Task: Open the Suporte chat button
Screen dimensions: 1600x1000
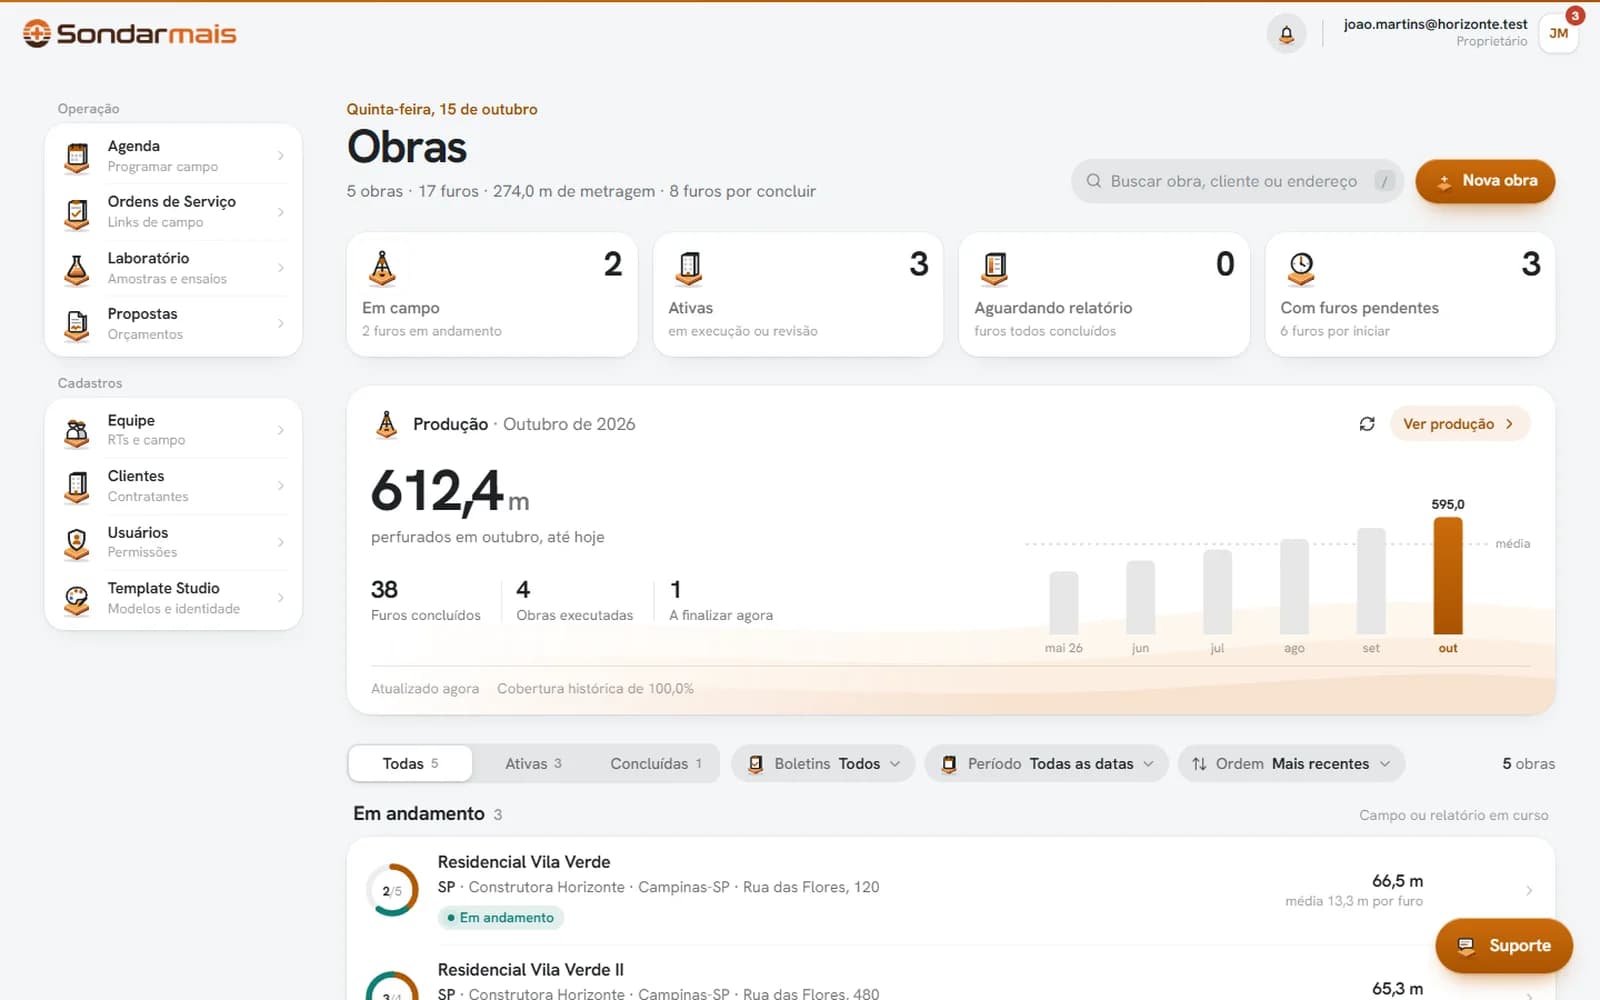Action: click(x=1504, y=946)
